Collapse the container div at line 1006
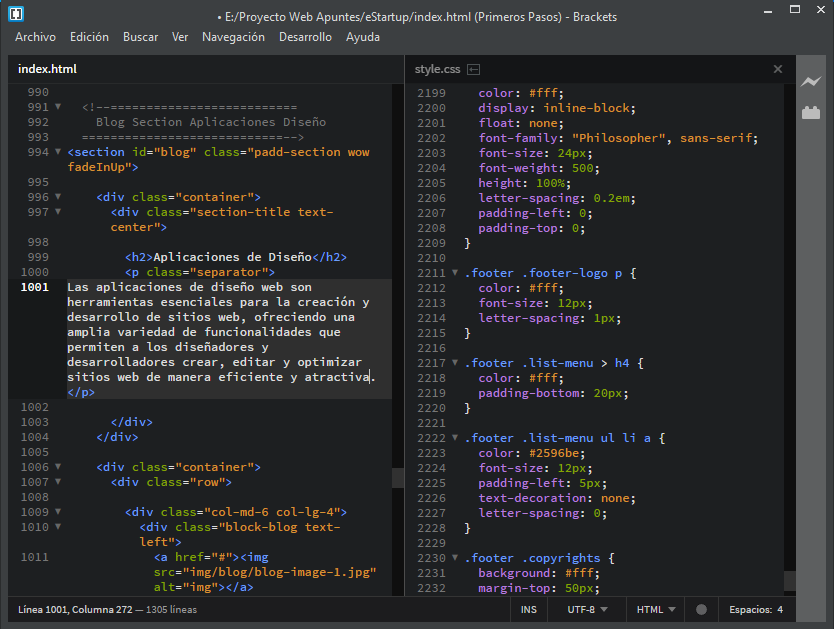The height and width of the screenshot is (629, 834). [58, 467]
